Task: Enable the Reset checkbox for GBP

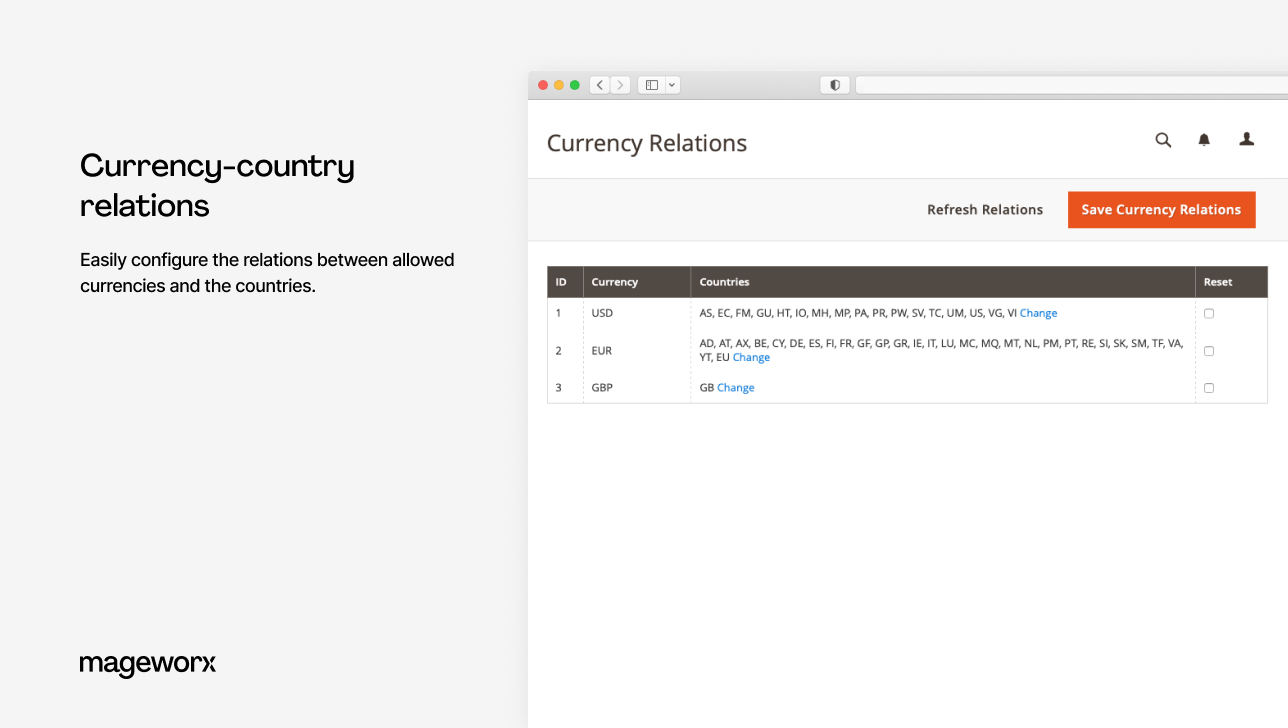Action: pyautogui.click(x=1208, y=387)
